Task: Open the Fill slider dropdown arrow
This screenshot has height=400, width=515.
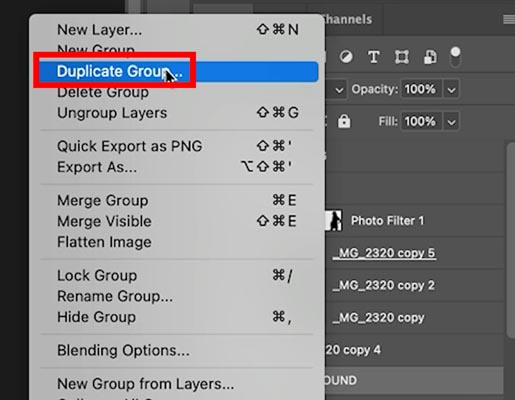Action: [x=451, y=121]
